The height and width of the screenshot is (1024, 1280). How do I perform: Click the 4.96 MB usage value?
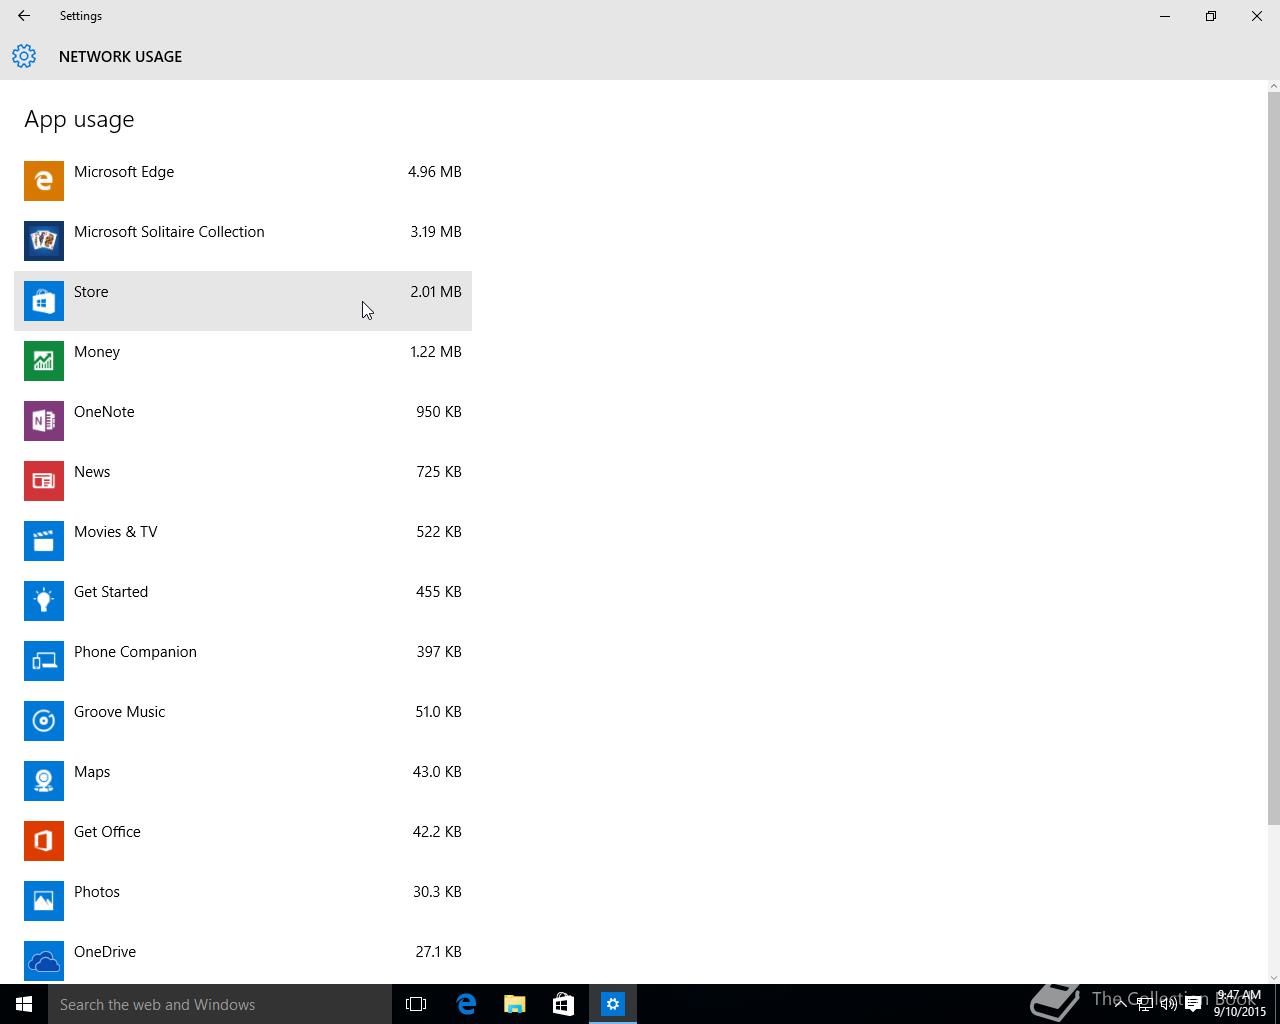435,172
